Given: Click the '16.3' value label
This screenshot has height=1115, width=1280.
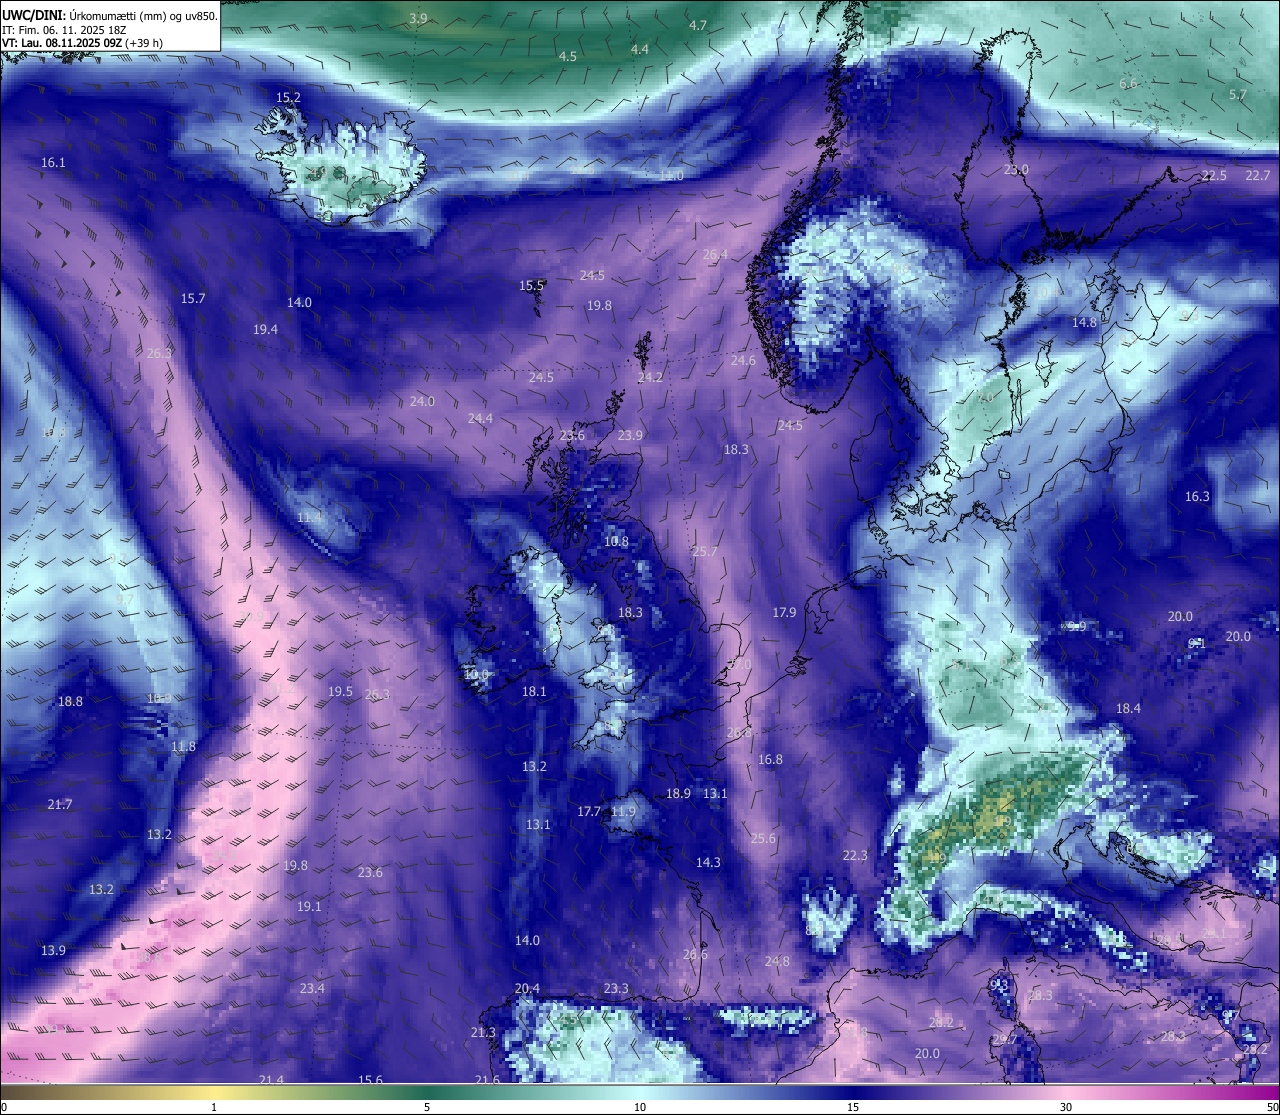Looking at the screenshot, I should click(1197, 496).
